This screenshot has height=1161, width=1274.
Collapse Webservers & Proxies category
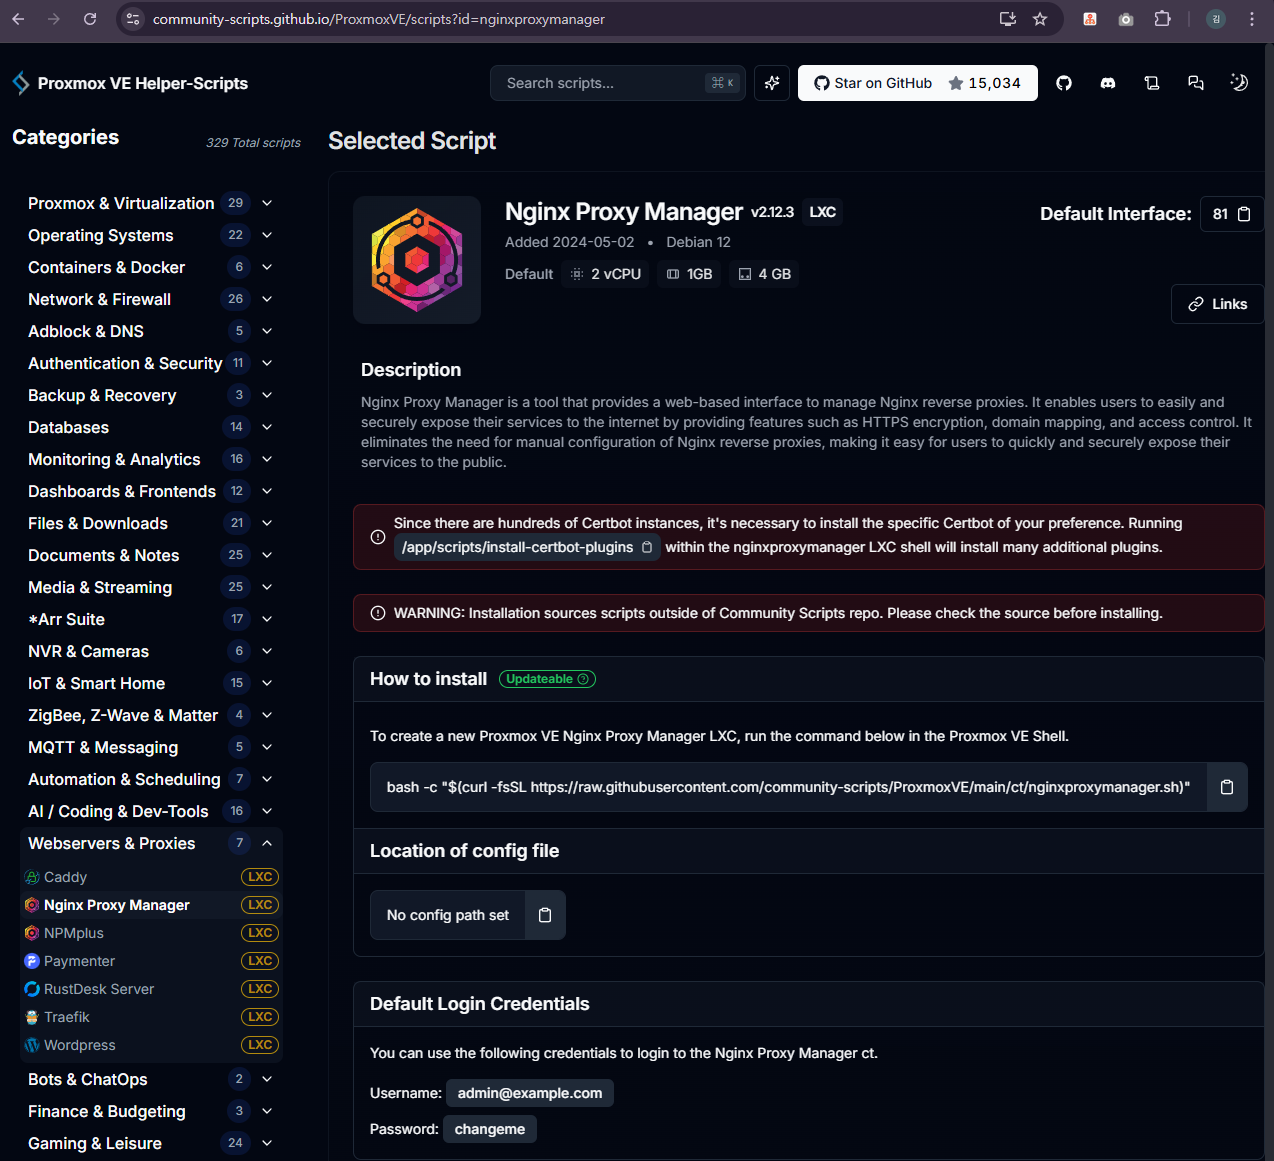(x=150, y=843)
